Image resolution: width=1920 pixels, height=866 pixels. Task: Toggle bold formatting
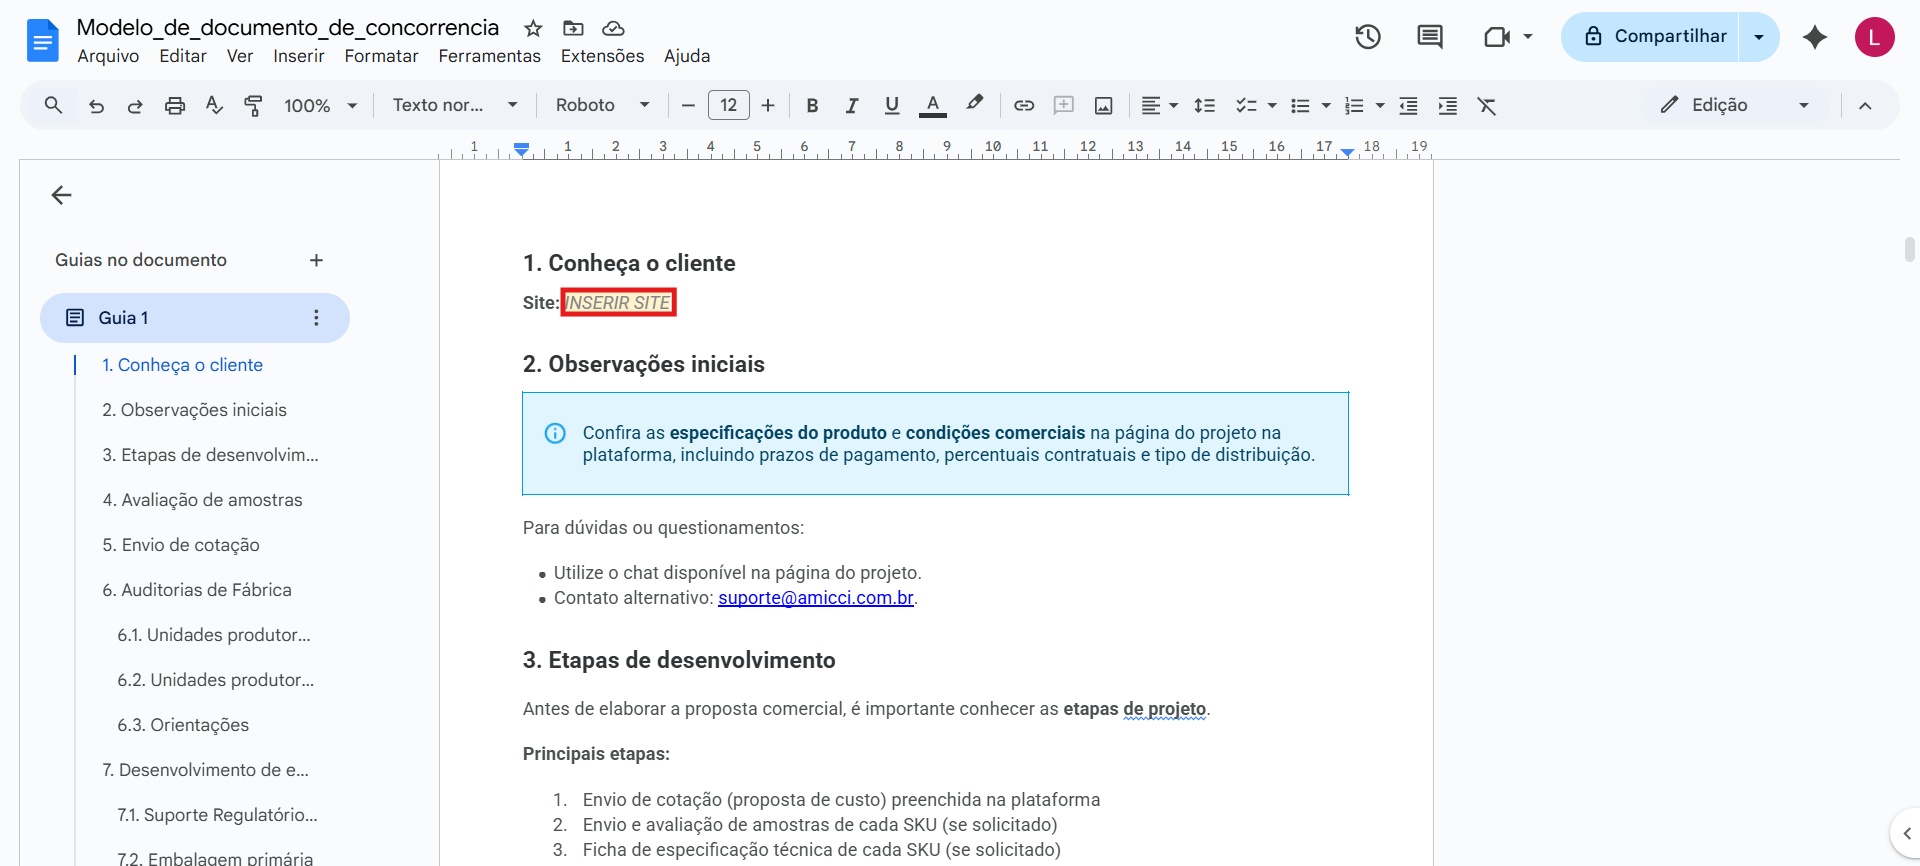[x=812, y=105]
